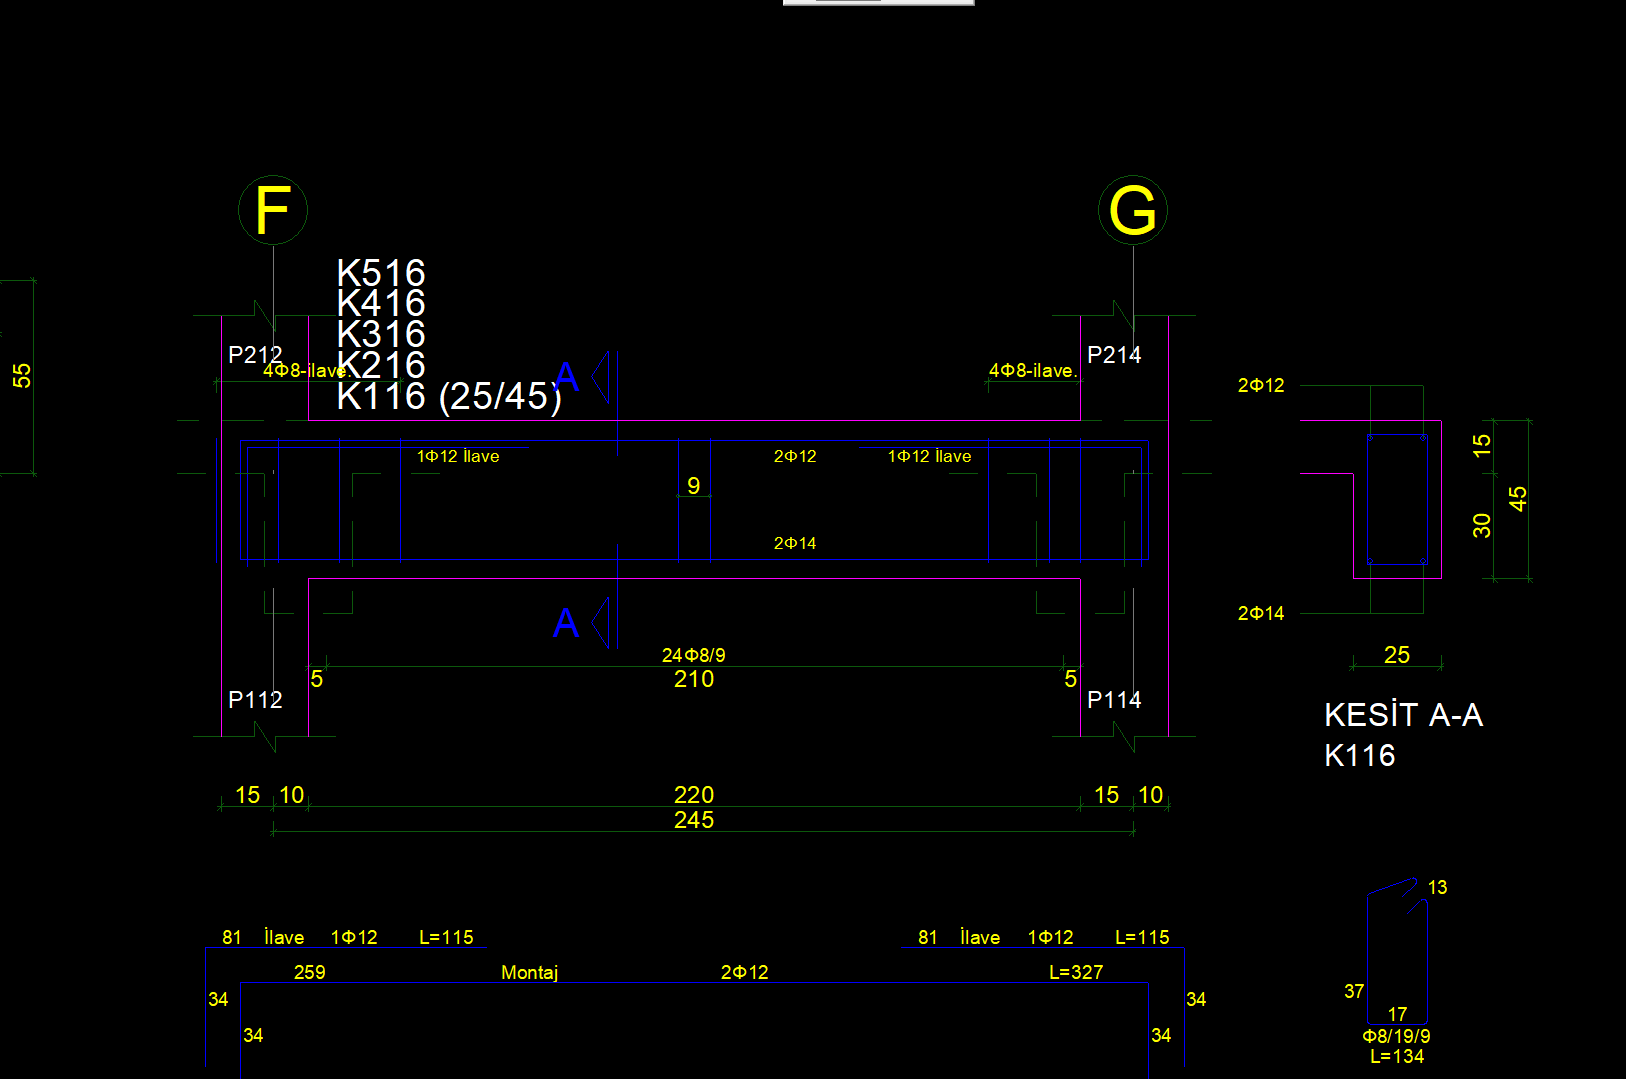Select the lower blue section marker A
The image size is (1626, 1079).
566,623
